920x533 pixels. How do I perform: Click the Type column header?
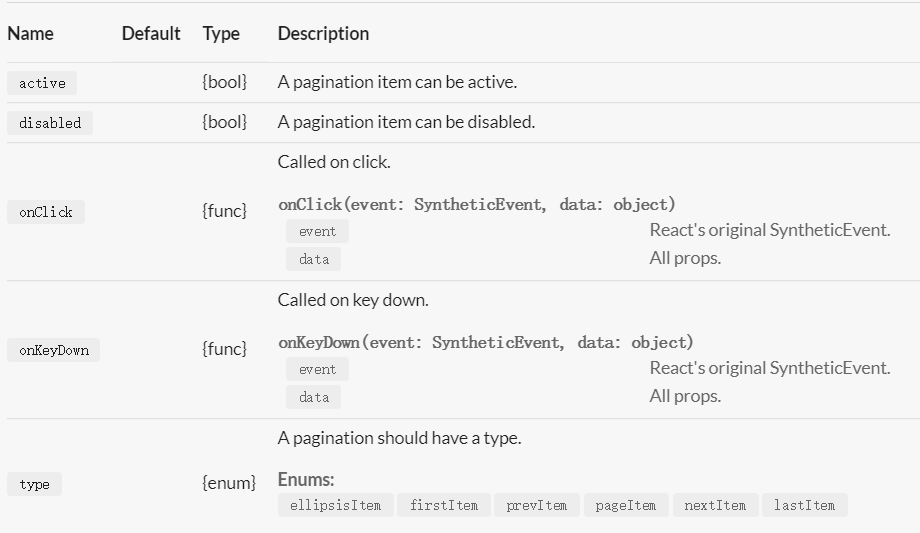click(221, 33)
